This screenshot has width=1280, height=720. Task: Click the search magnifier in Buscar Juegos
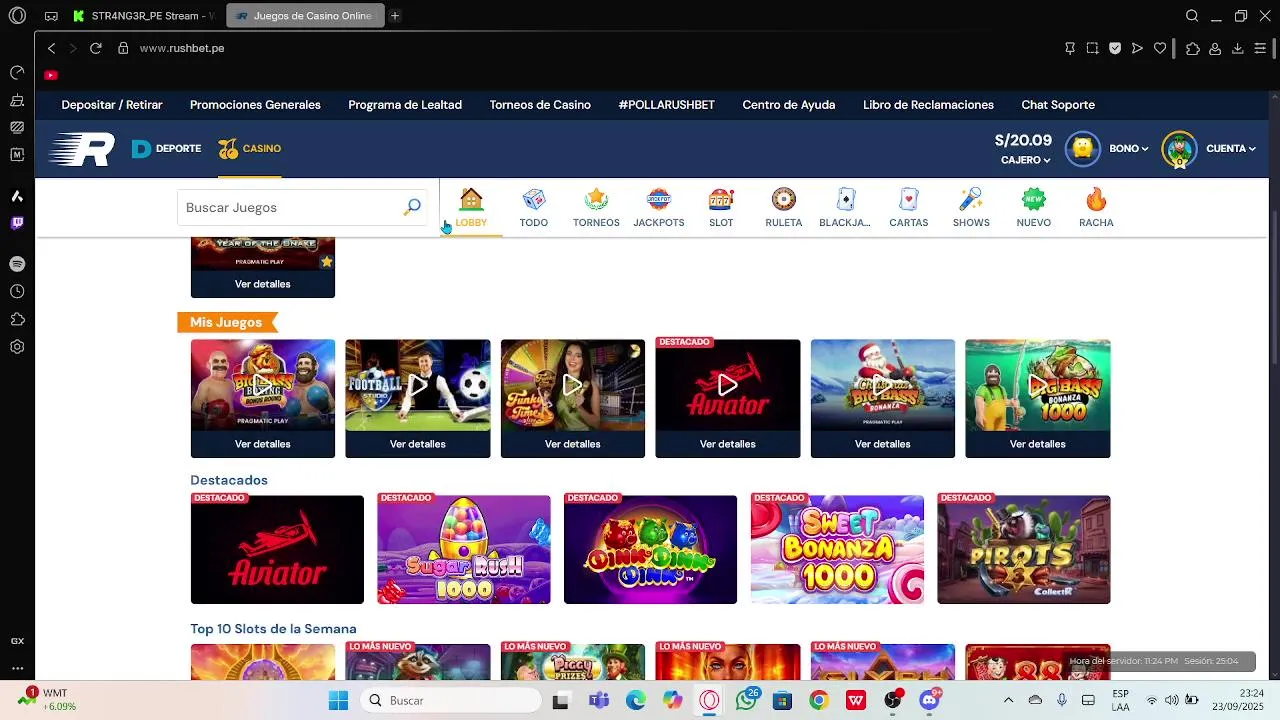tap(412, 207)
